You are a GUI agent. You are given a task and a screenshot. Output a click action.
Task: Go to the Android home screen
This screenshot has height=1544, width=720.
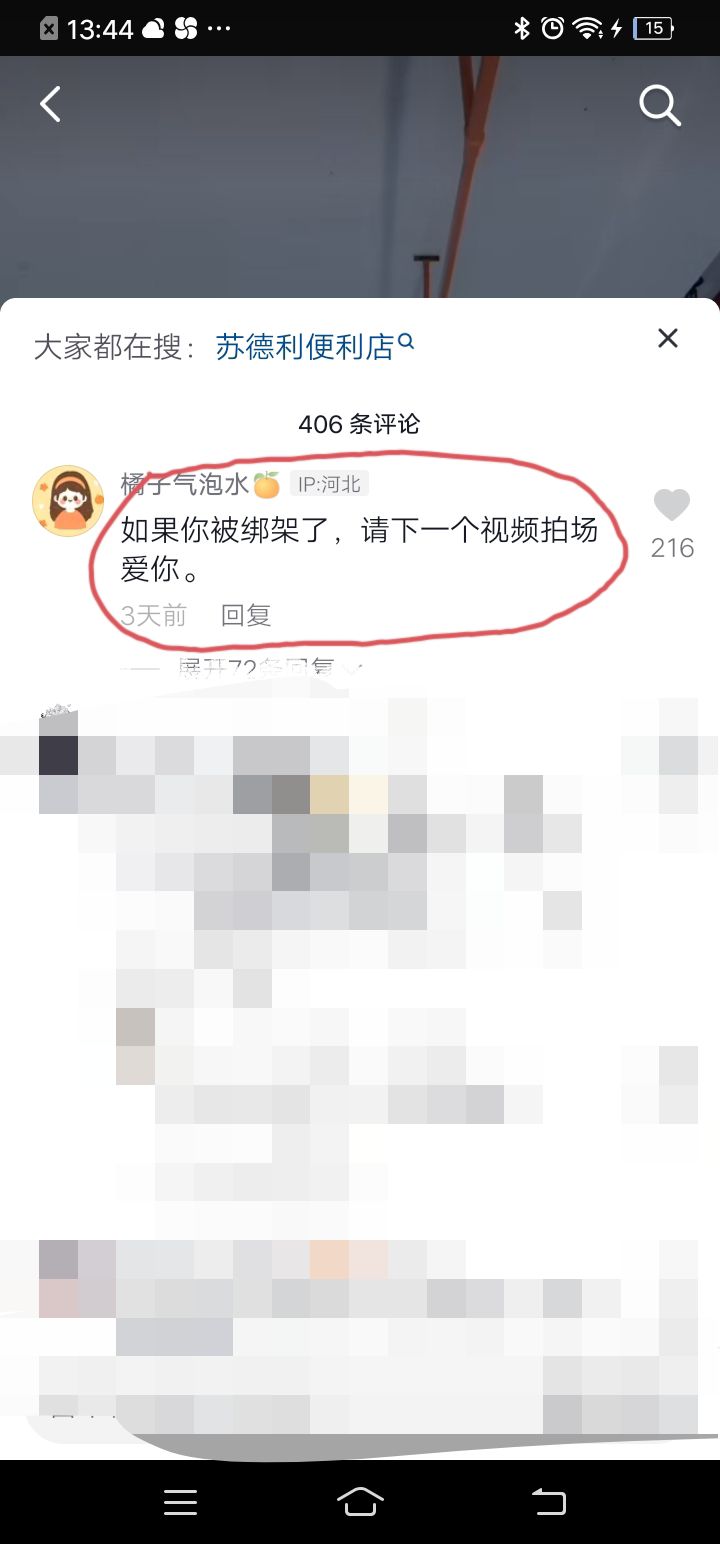coord(360,1502)
